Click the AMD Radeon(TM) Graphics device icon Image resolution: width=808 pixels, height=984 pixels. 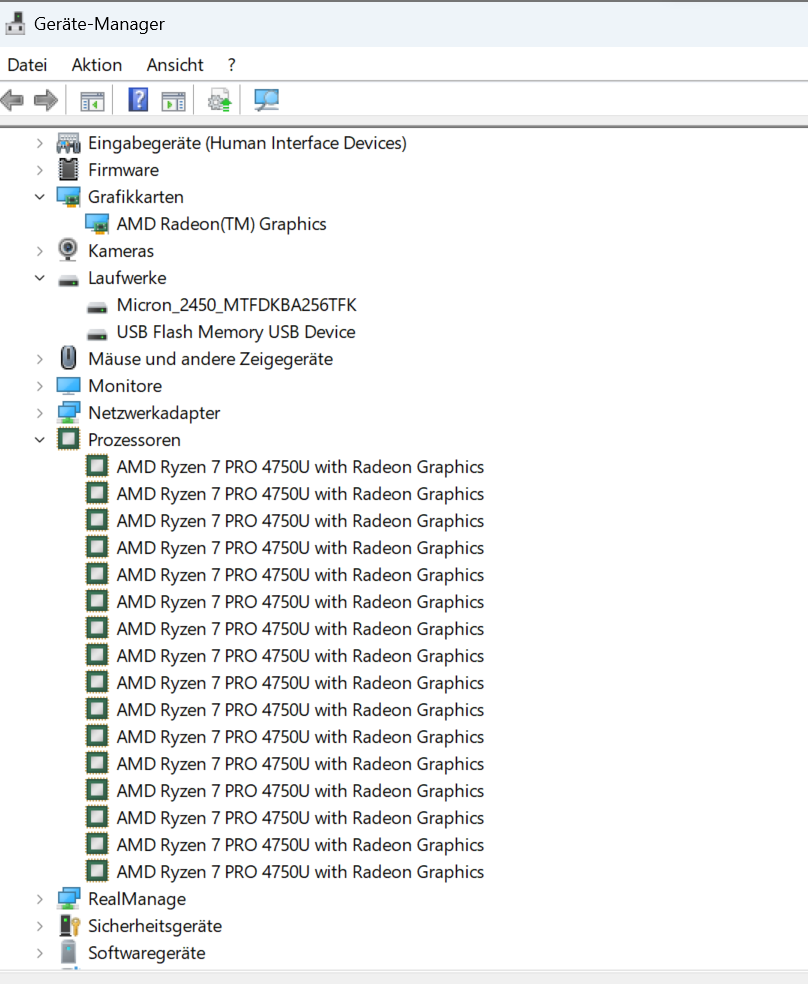pyautogui.click(x=97, y=224)
